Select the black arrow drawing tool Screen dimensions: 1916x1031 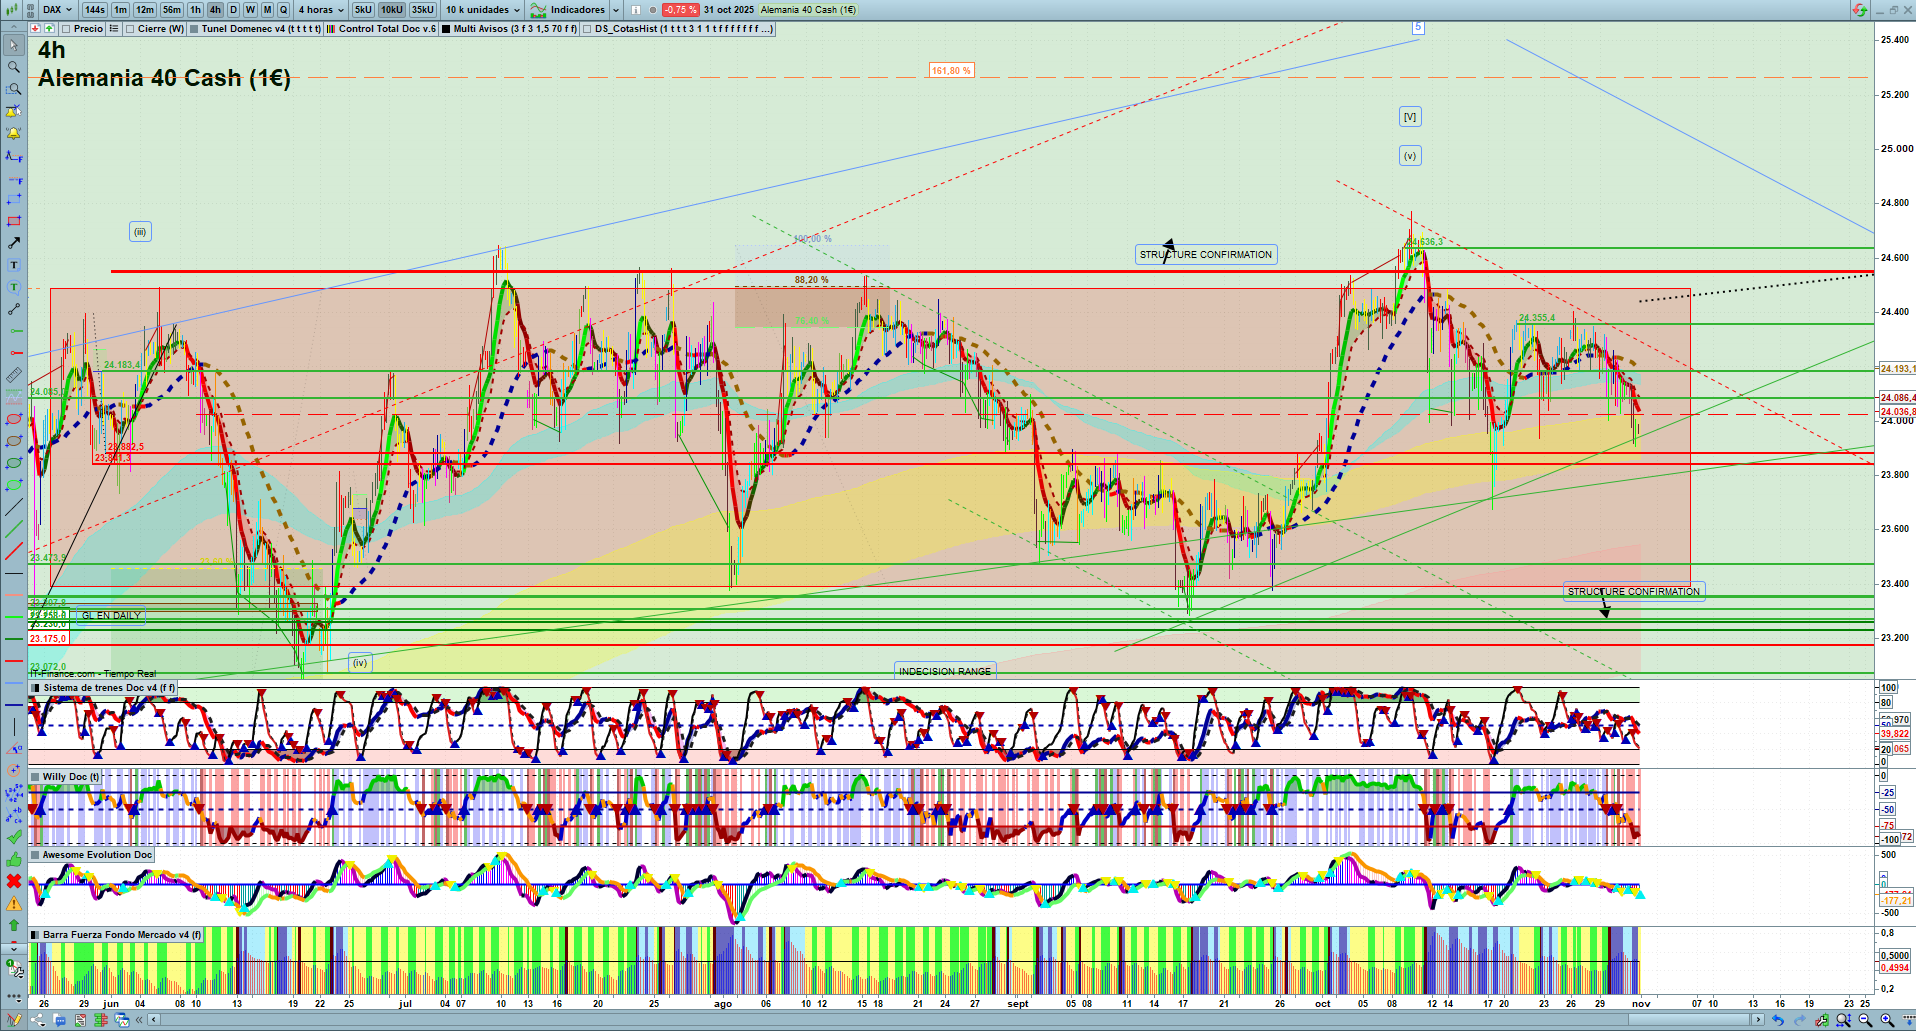pyautogui.click(x=14, y=243)
